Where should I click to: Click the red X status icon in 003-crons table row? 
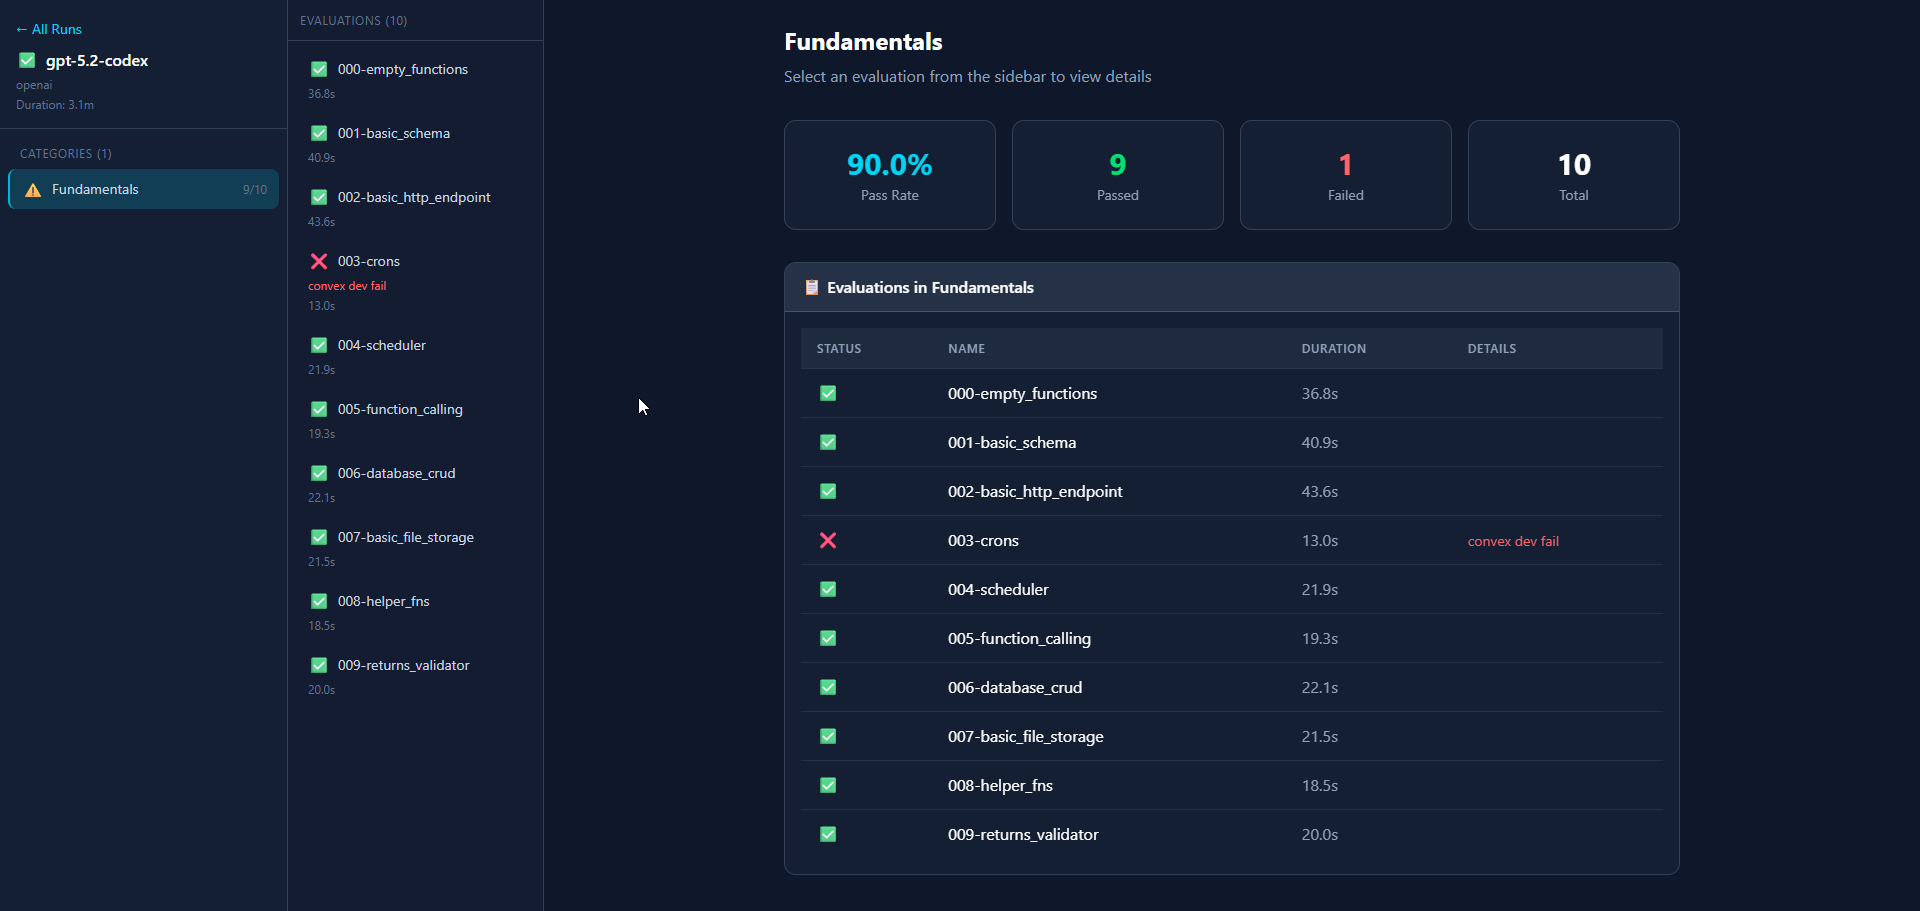point(828,541)
